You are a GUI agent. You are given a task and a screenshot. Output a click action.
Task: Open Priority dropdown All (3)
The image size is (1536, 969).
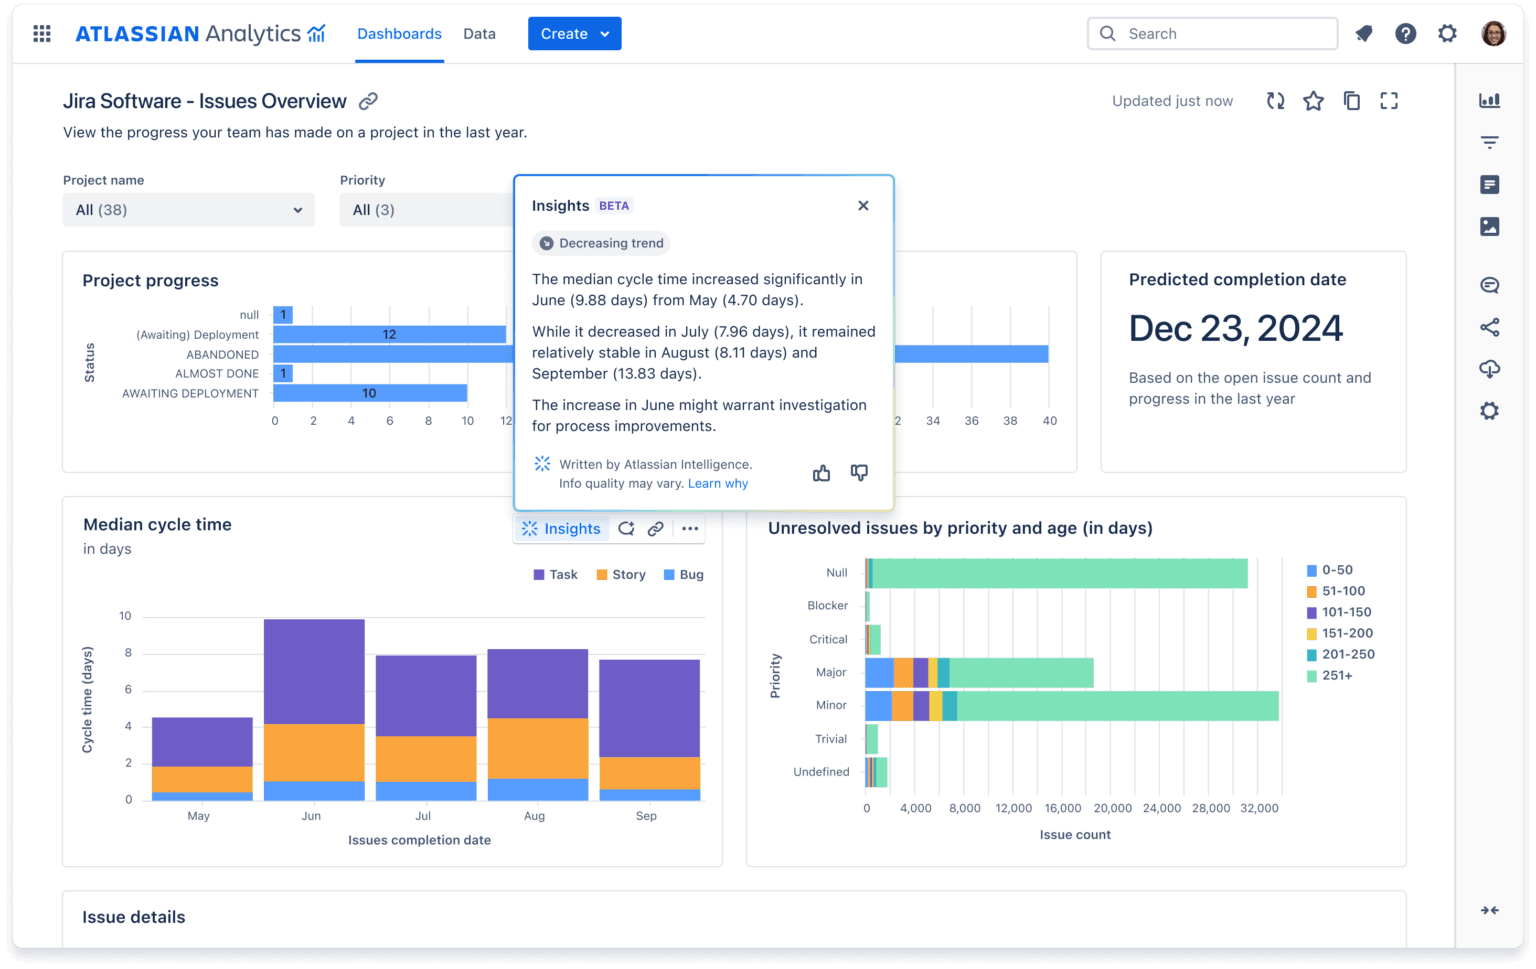coord(426,210)
